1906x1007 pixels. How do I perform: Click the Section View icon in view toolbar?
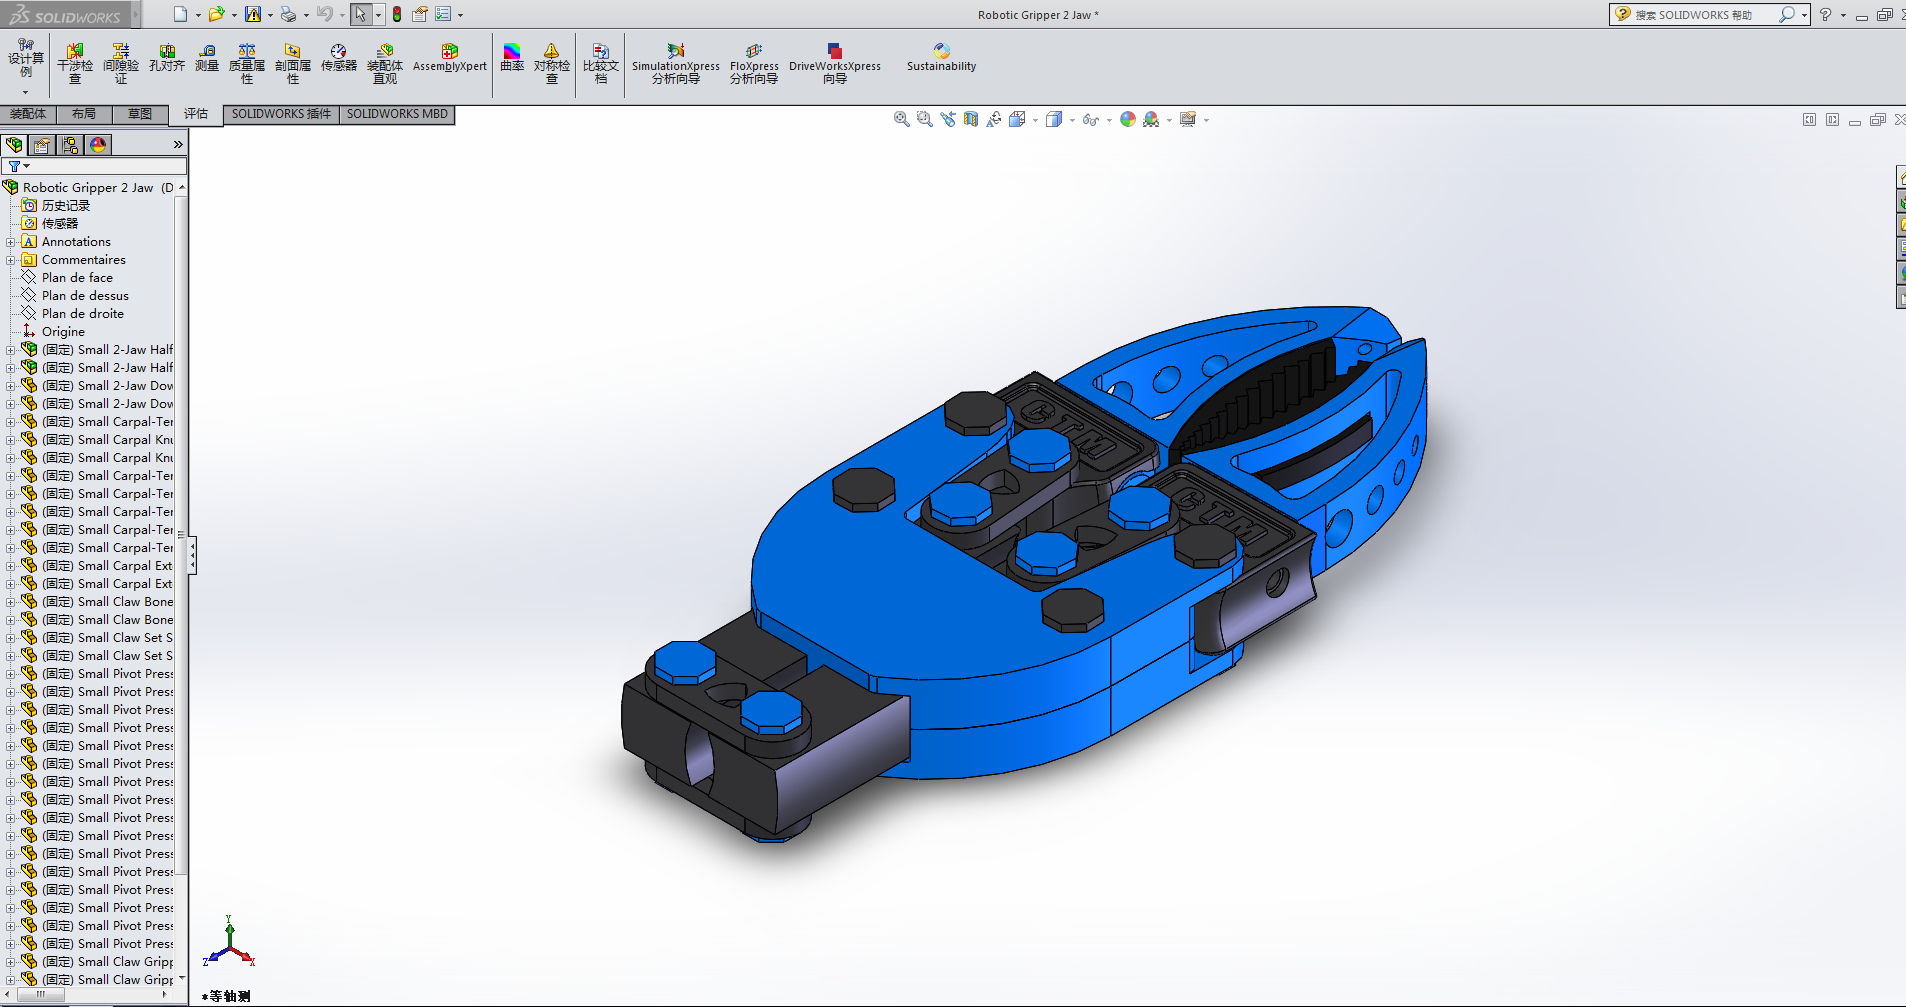(971, 119)
